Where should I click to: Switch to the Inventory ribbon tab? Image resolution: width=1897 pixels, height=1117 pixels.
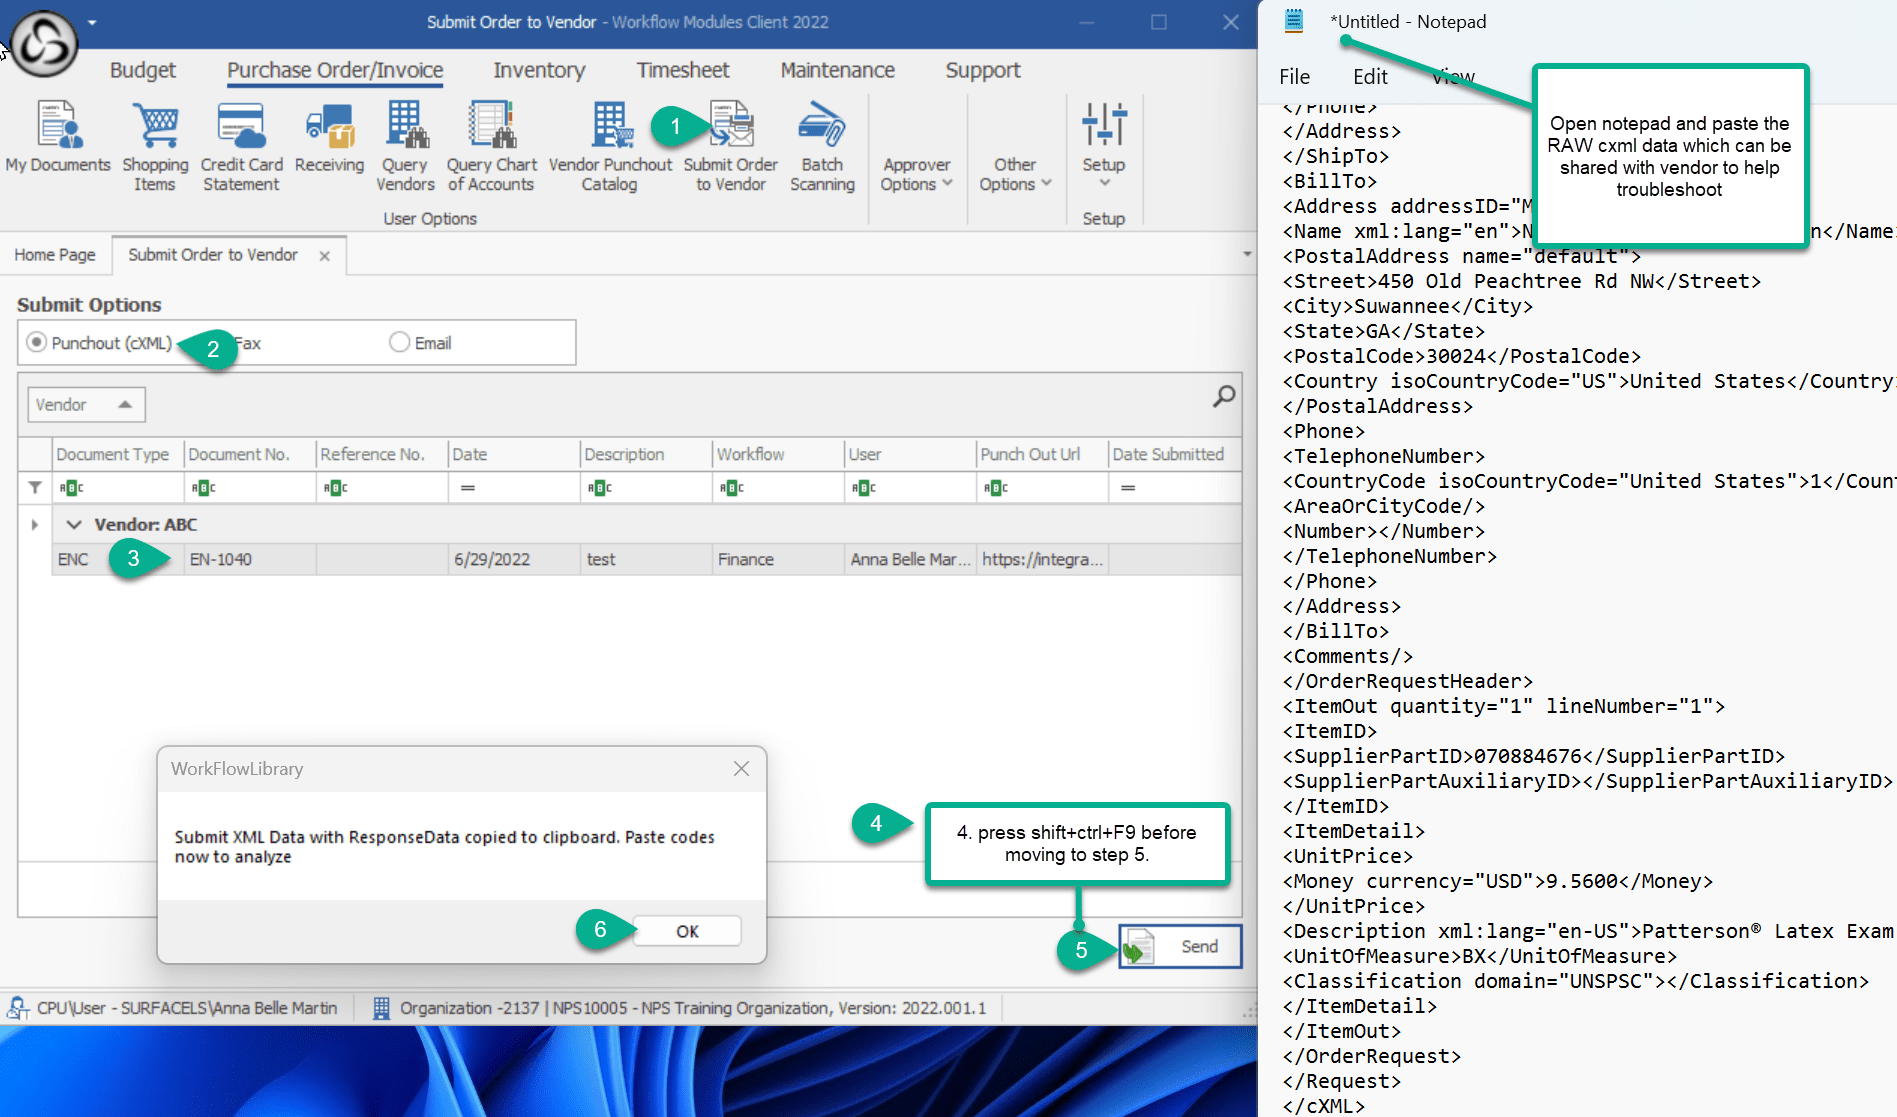point(539,70)
